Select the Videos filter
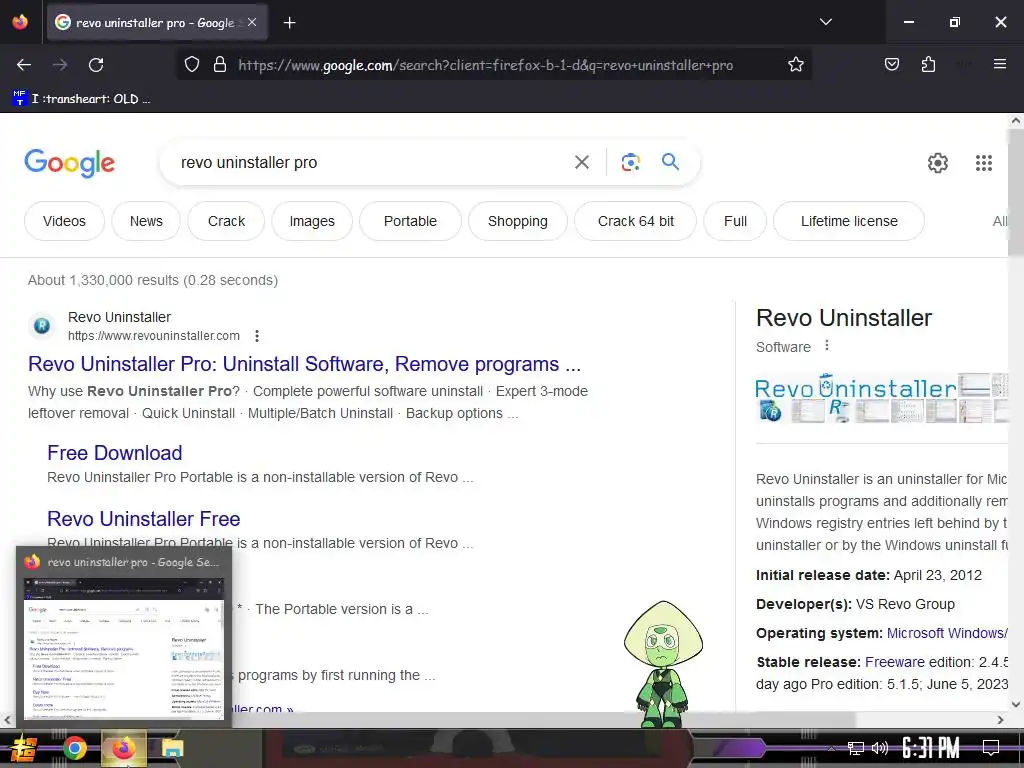This screenshot has height=768, width=1024. tap(64, 221)
